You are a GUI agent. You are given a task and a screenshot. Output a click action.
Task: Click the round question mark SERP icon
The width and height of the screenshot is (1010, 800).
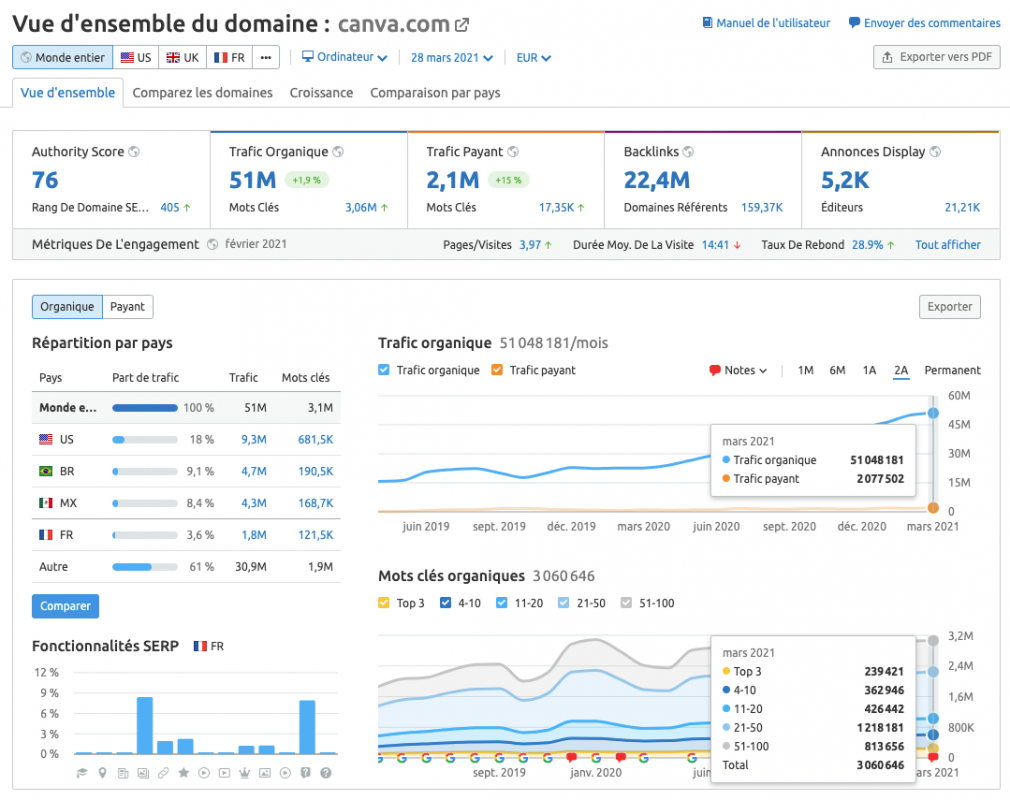pos(326,773)
